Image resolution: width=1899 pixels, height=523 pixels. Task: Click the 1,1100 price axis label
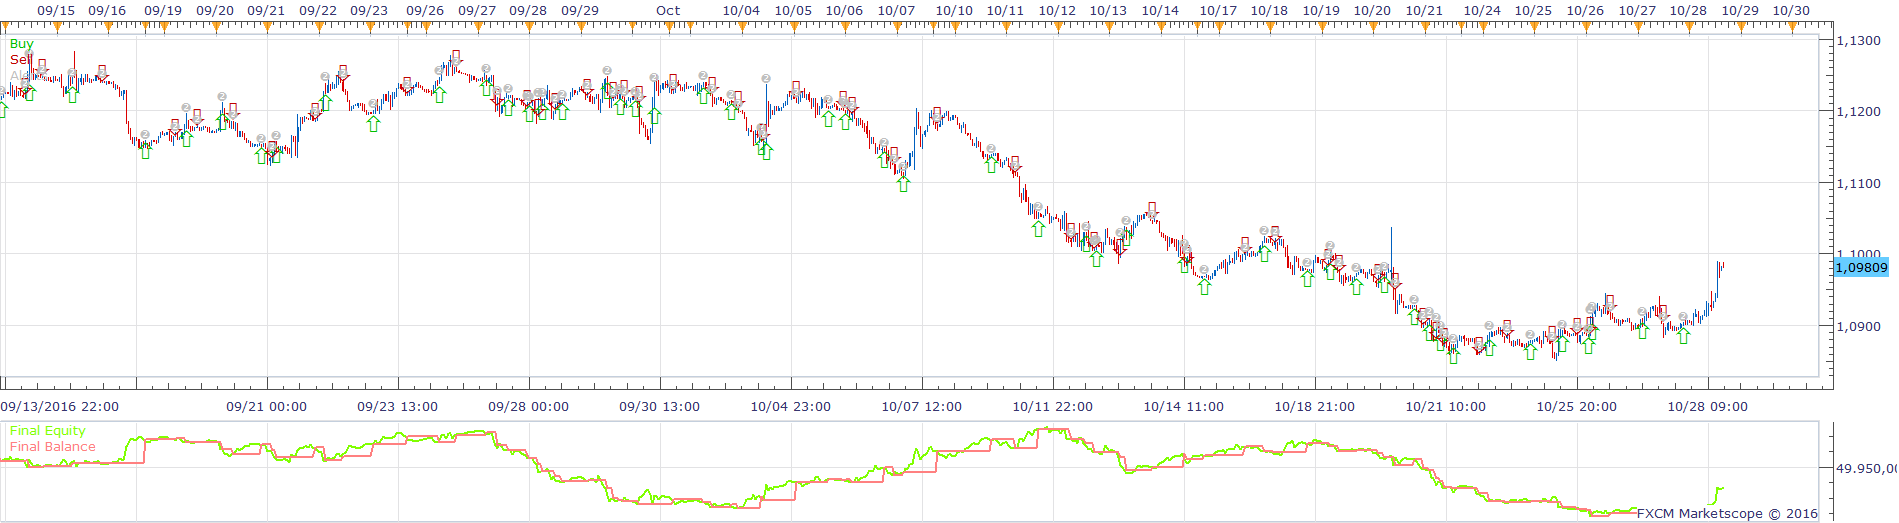[1859, 184]
